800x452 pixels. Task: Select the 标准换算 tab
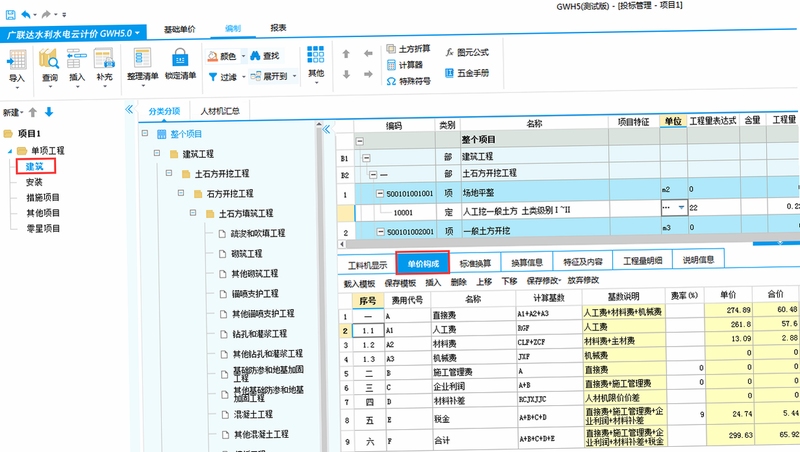click(475, 263)
